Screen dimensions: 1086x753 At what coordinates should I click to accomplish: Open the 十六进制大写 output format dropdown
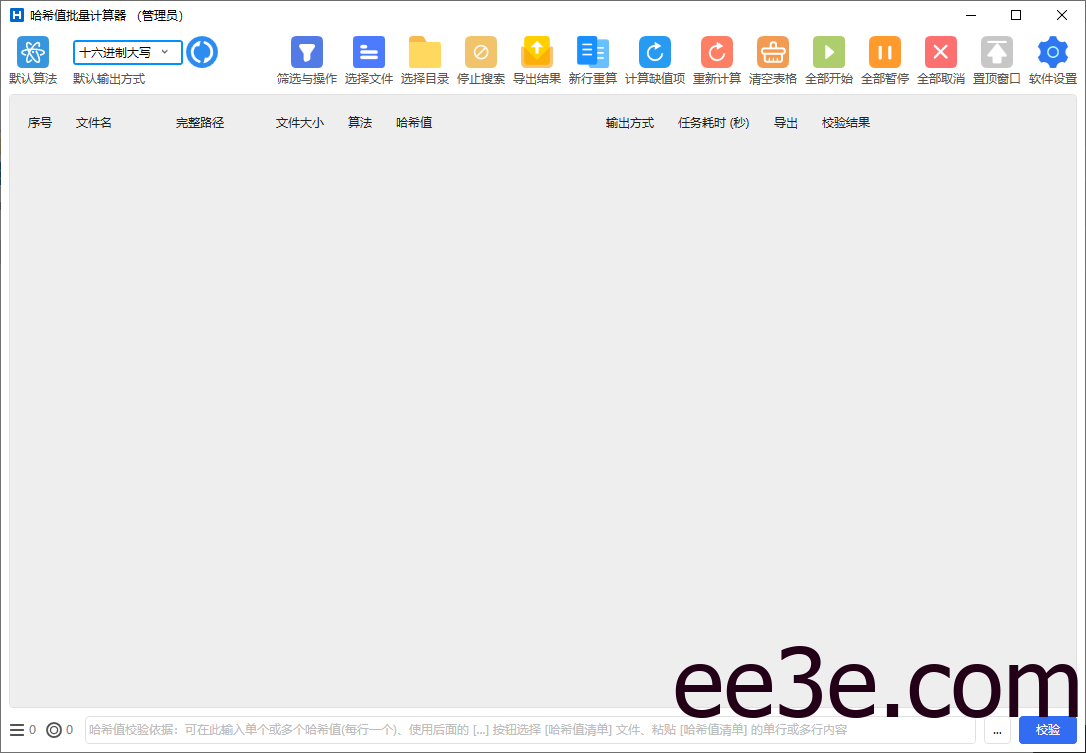125,52
